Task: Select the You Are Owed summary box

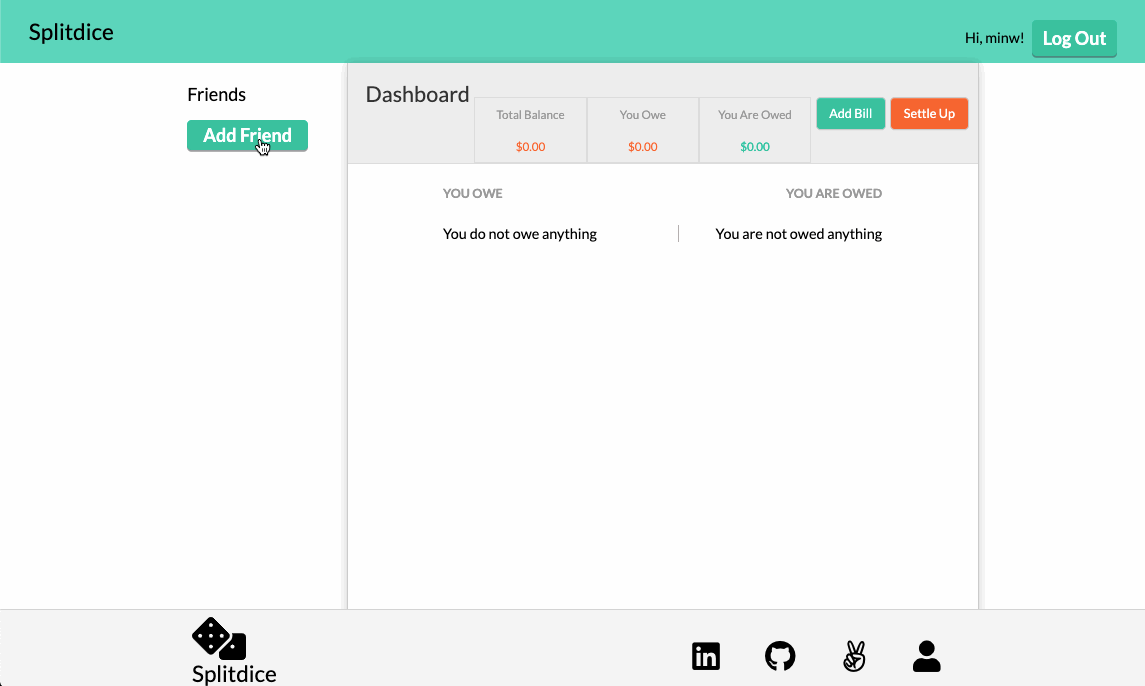Action: (x=754, y=130)
